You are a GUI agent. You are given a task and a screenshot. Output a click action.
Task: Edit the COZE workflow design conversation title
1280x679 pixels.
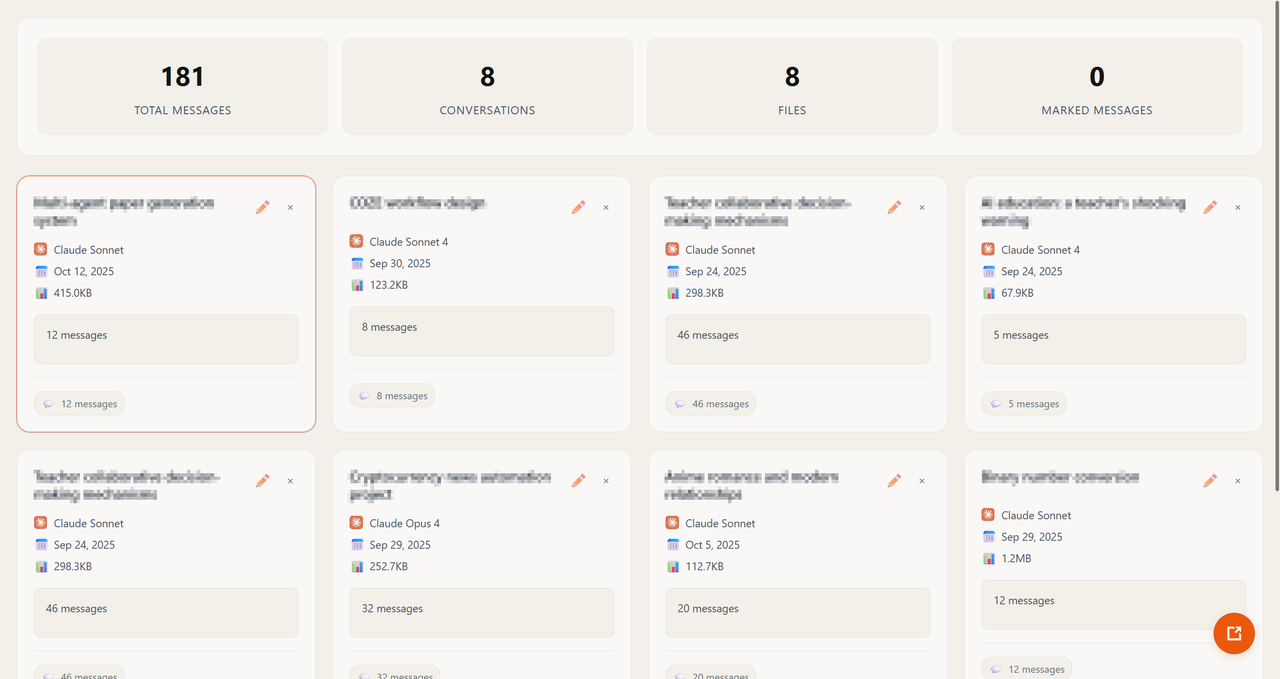click(x=578, y=207)
